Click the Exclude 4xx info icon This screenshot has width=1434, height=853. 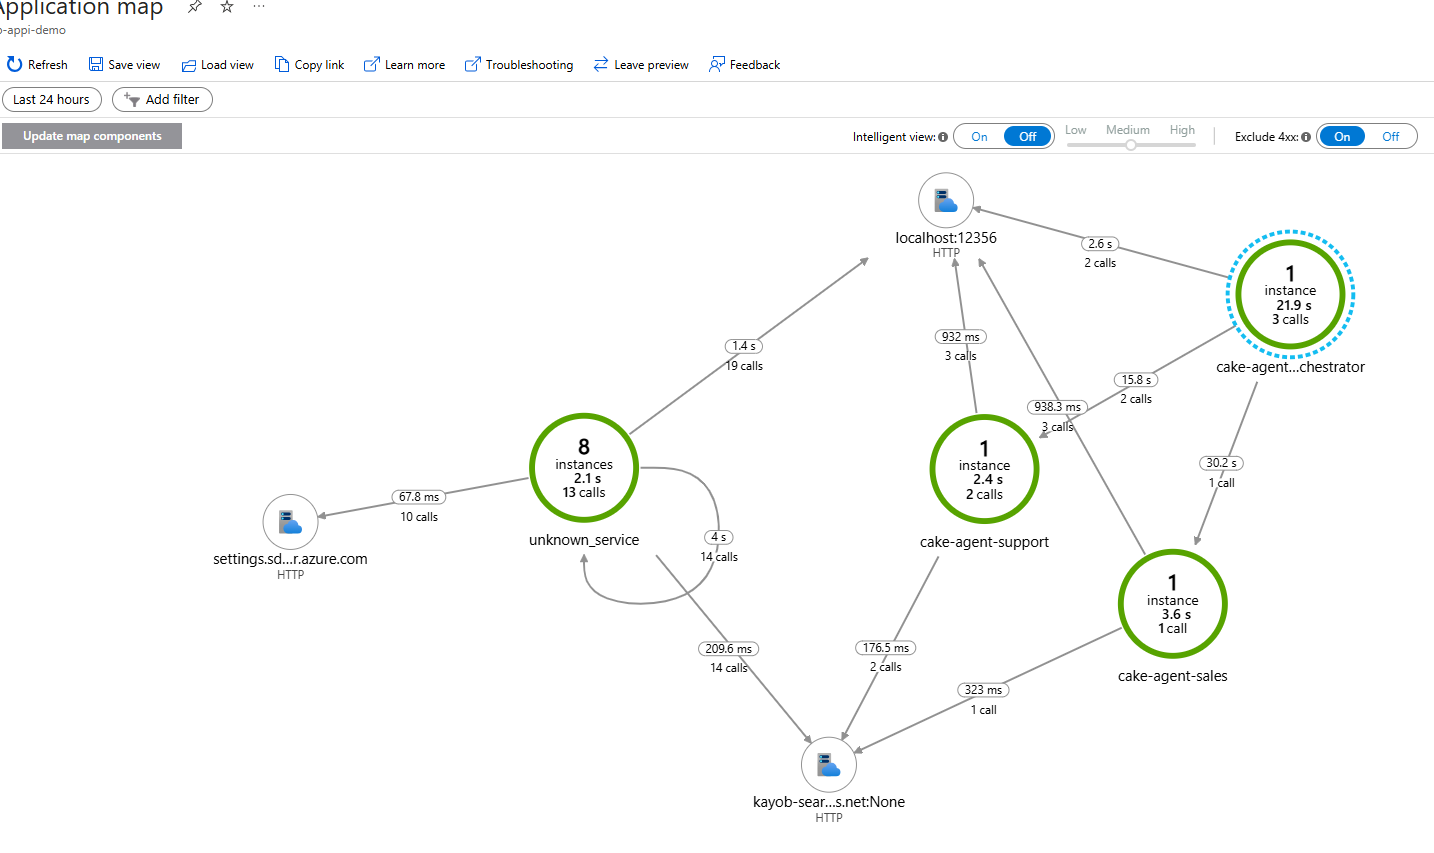coord(1306,137)
